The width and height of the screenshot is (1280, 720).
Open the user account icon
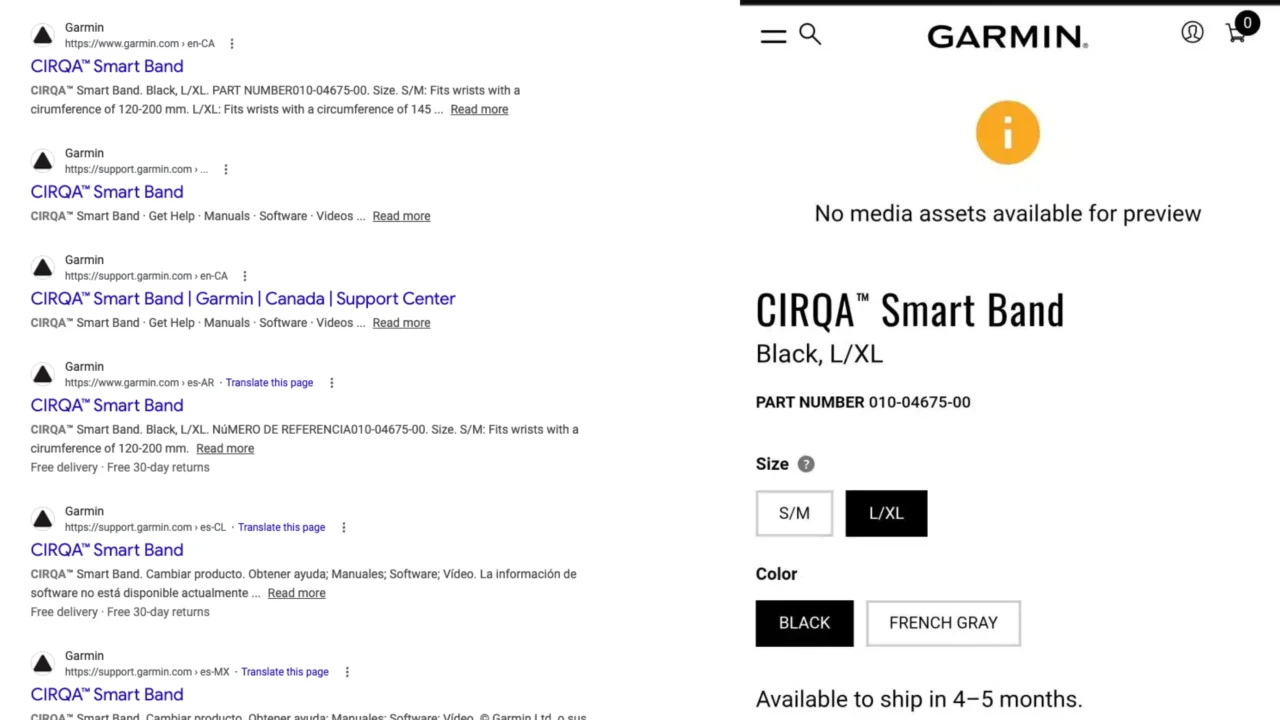click(x=1192, y=33)
